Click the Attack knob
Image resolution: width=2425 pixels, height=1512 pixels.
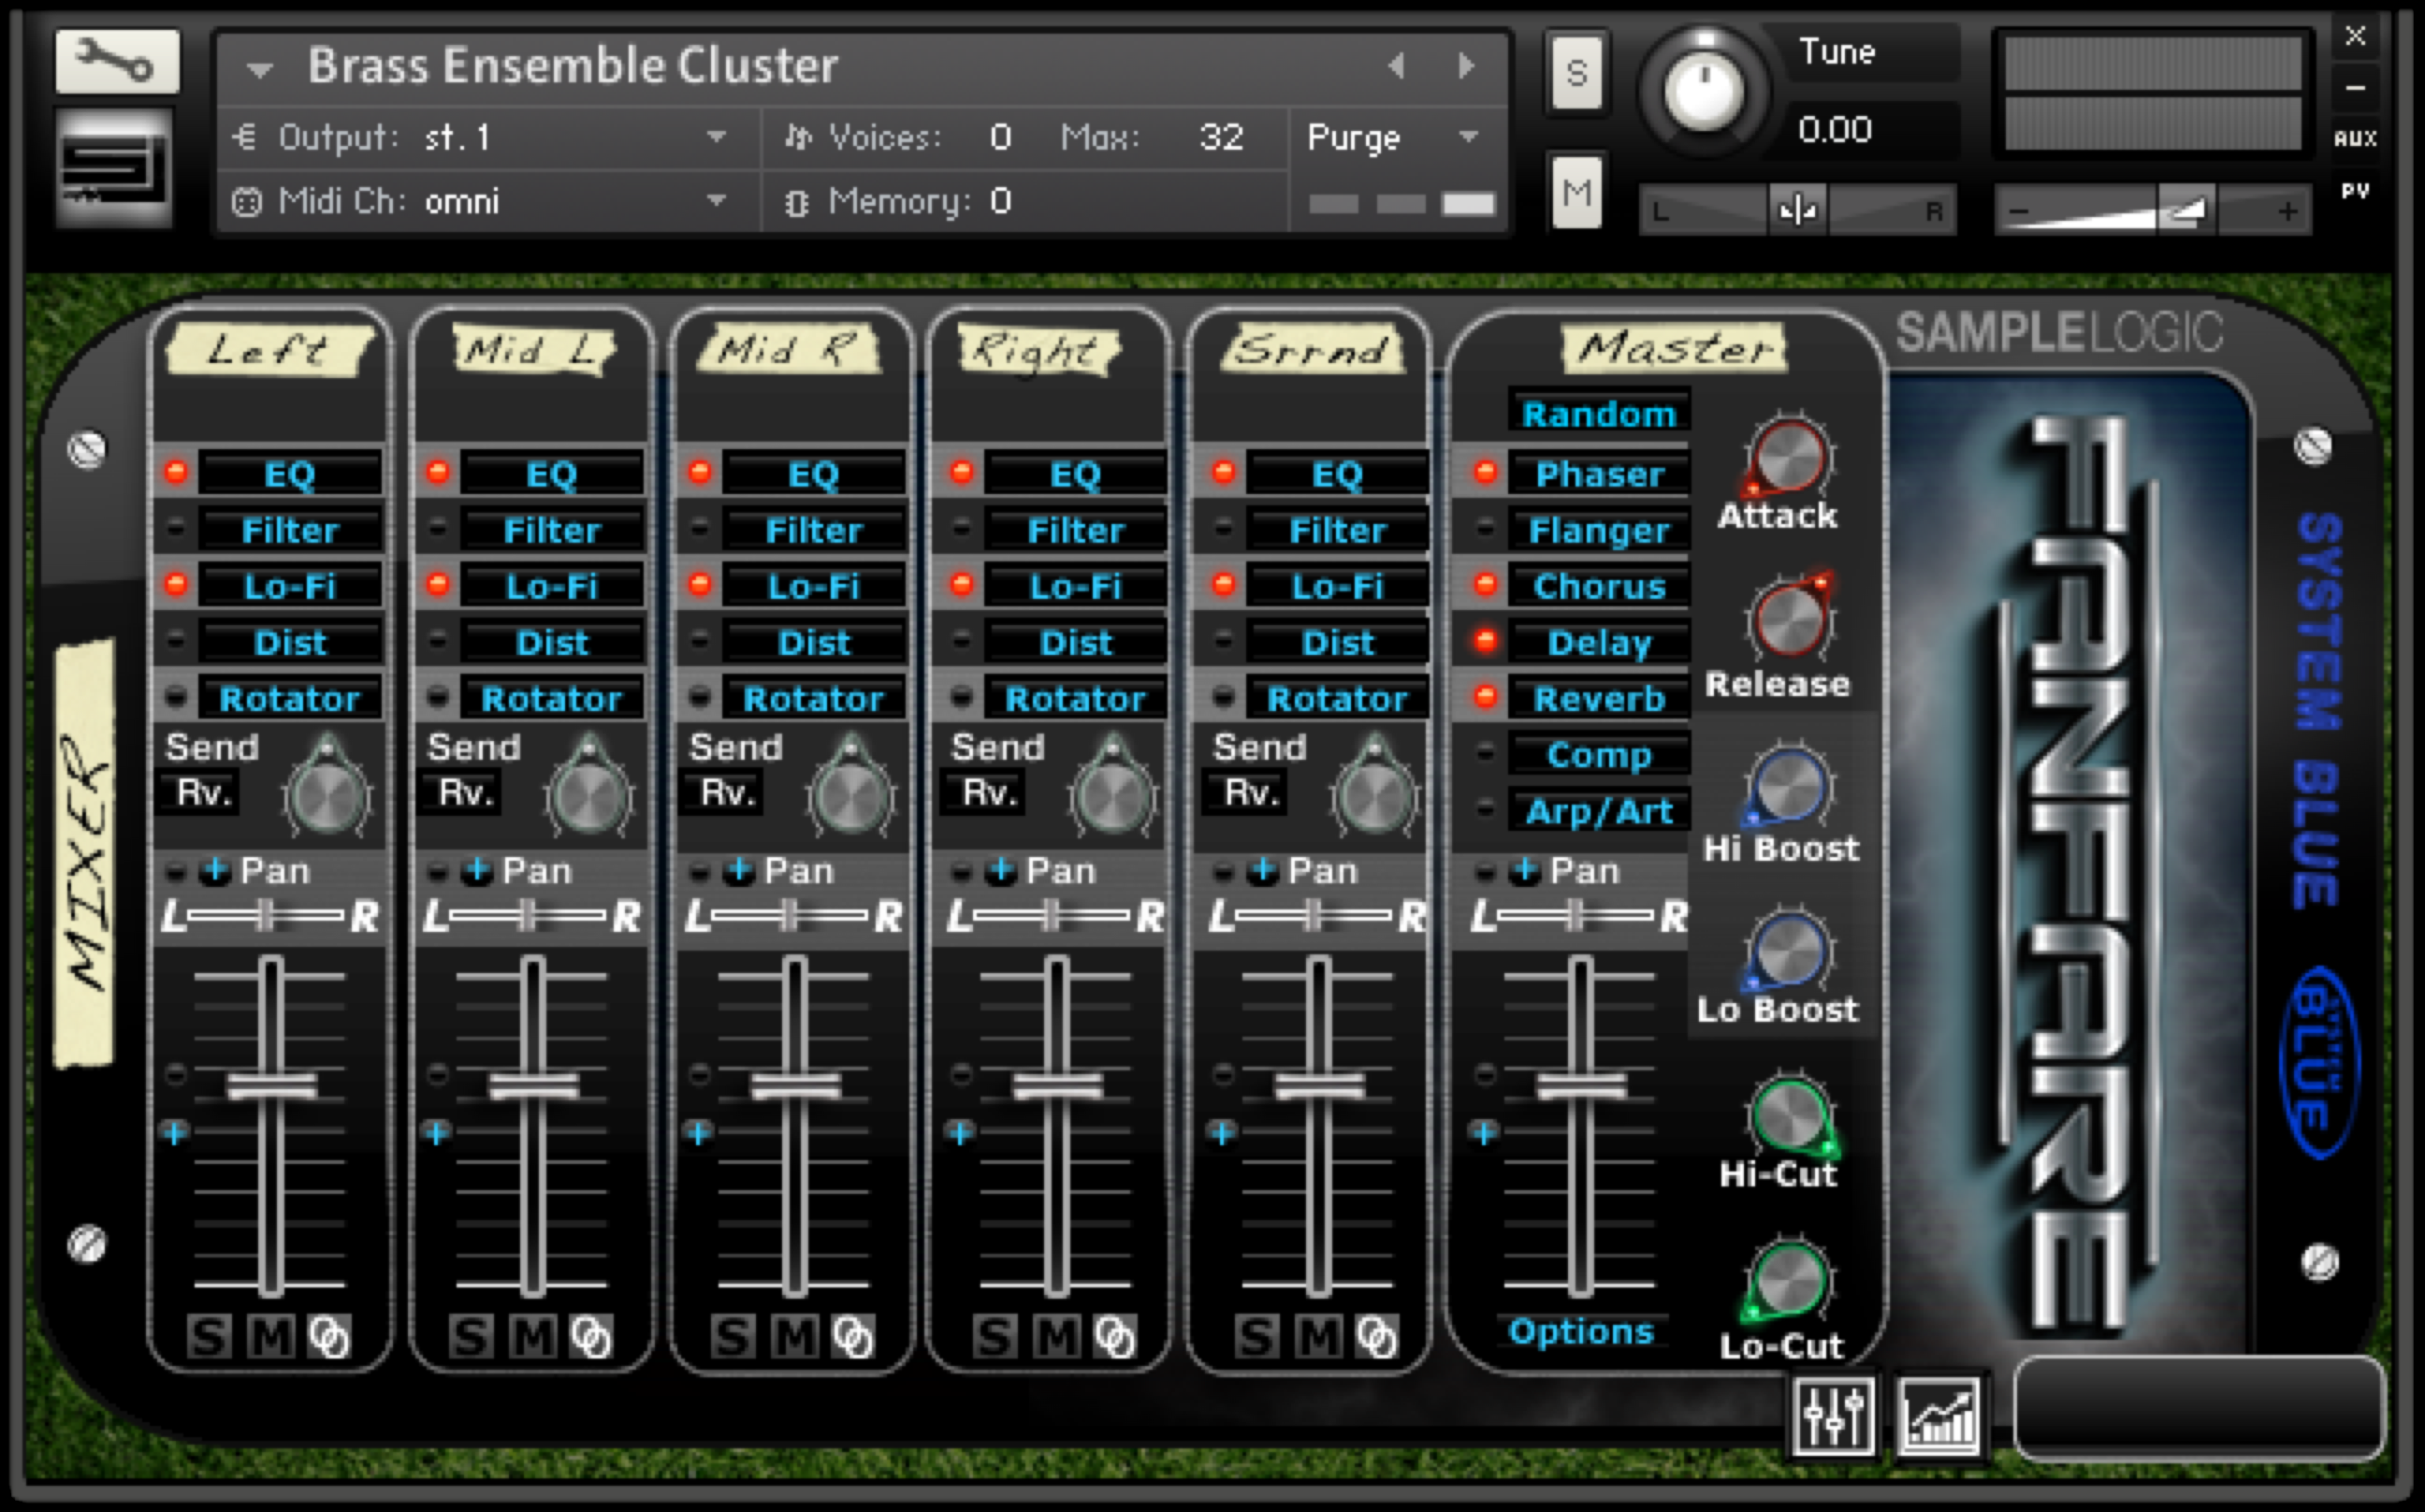tap(1789, 456)
